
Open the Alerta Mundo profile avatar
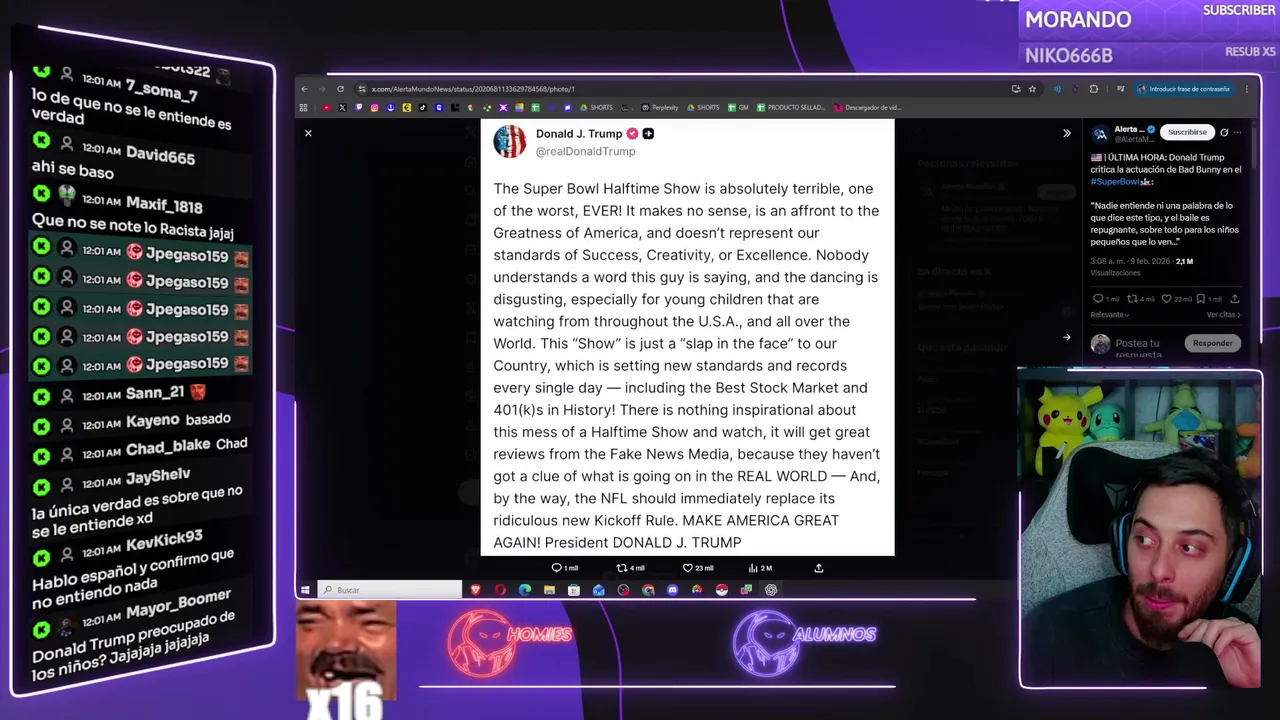1101,133
